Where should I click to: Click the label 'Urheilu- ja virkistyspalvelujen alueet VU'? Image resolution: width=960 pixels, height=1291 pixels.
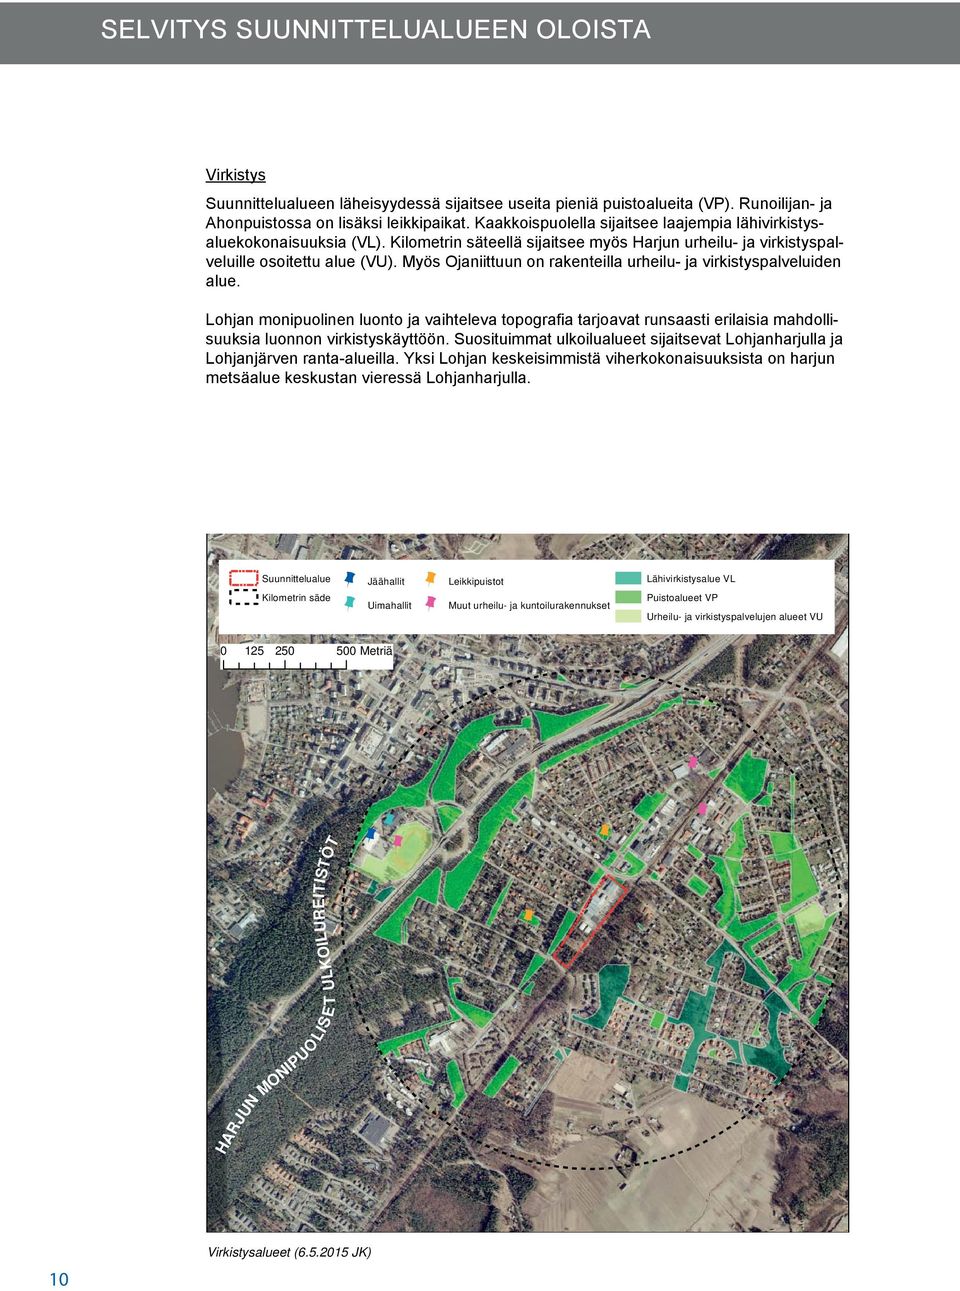point(735,617)
